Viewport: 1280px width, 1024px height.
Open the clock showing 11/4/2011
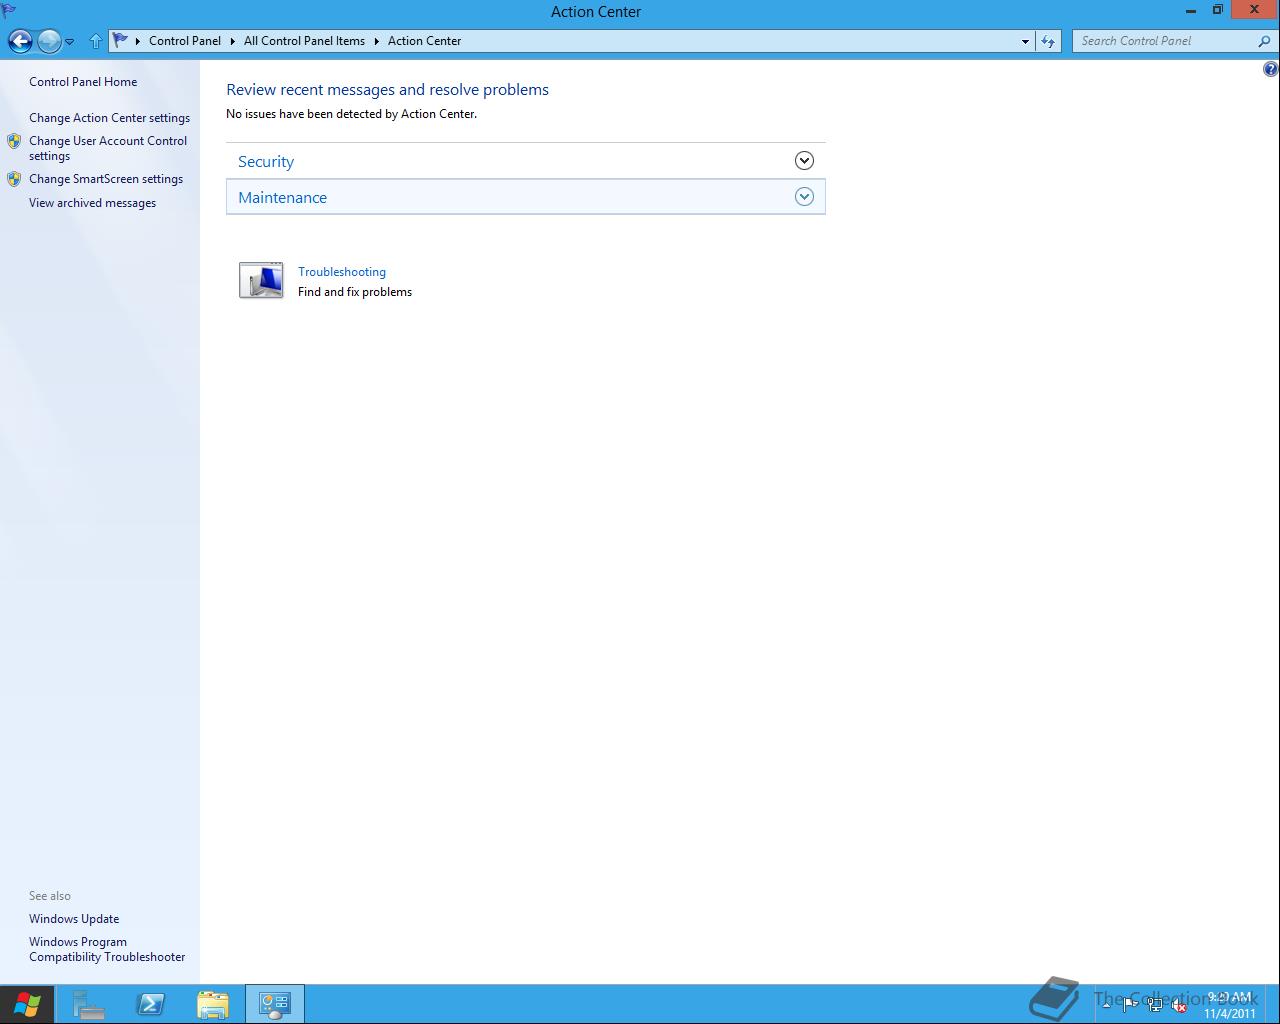(x=1230, y=1005)
